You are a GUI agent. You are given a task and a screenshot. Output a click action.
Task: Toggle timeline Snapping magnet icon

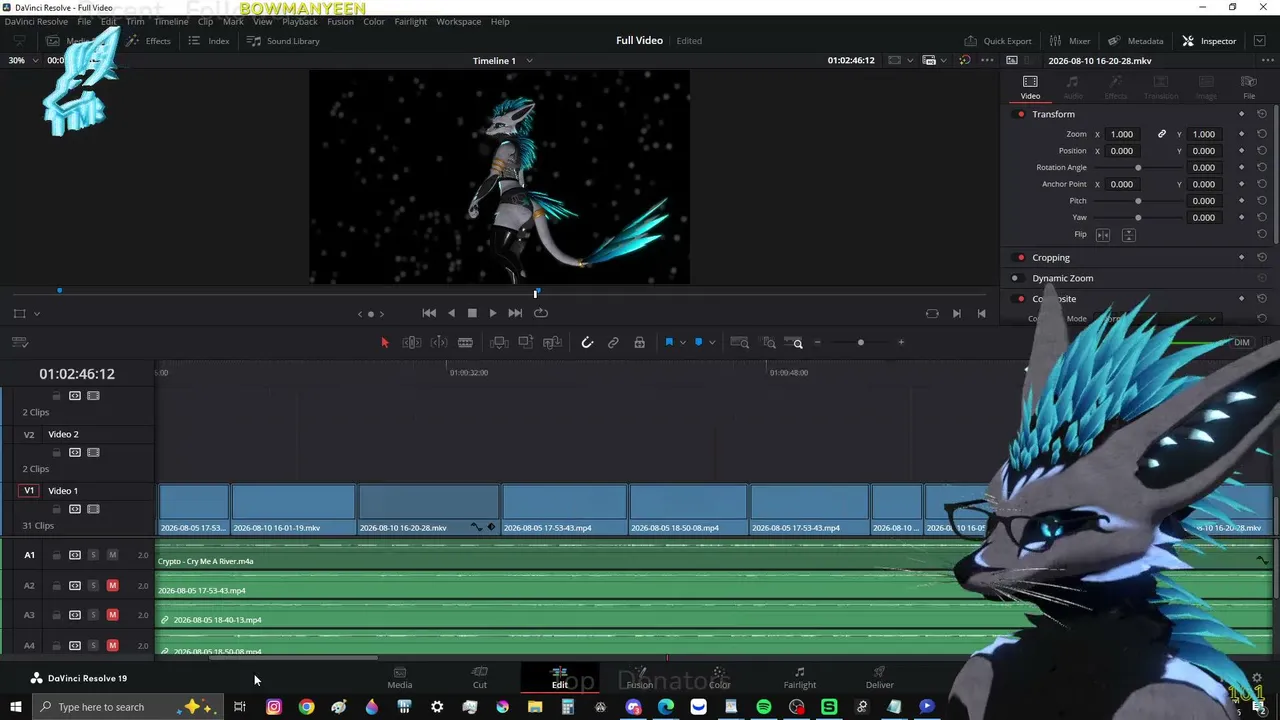[x=587, y=343]
